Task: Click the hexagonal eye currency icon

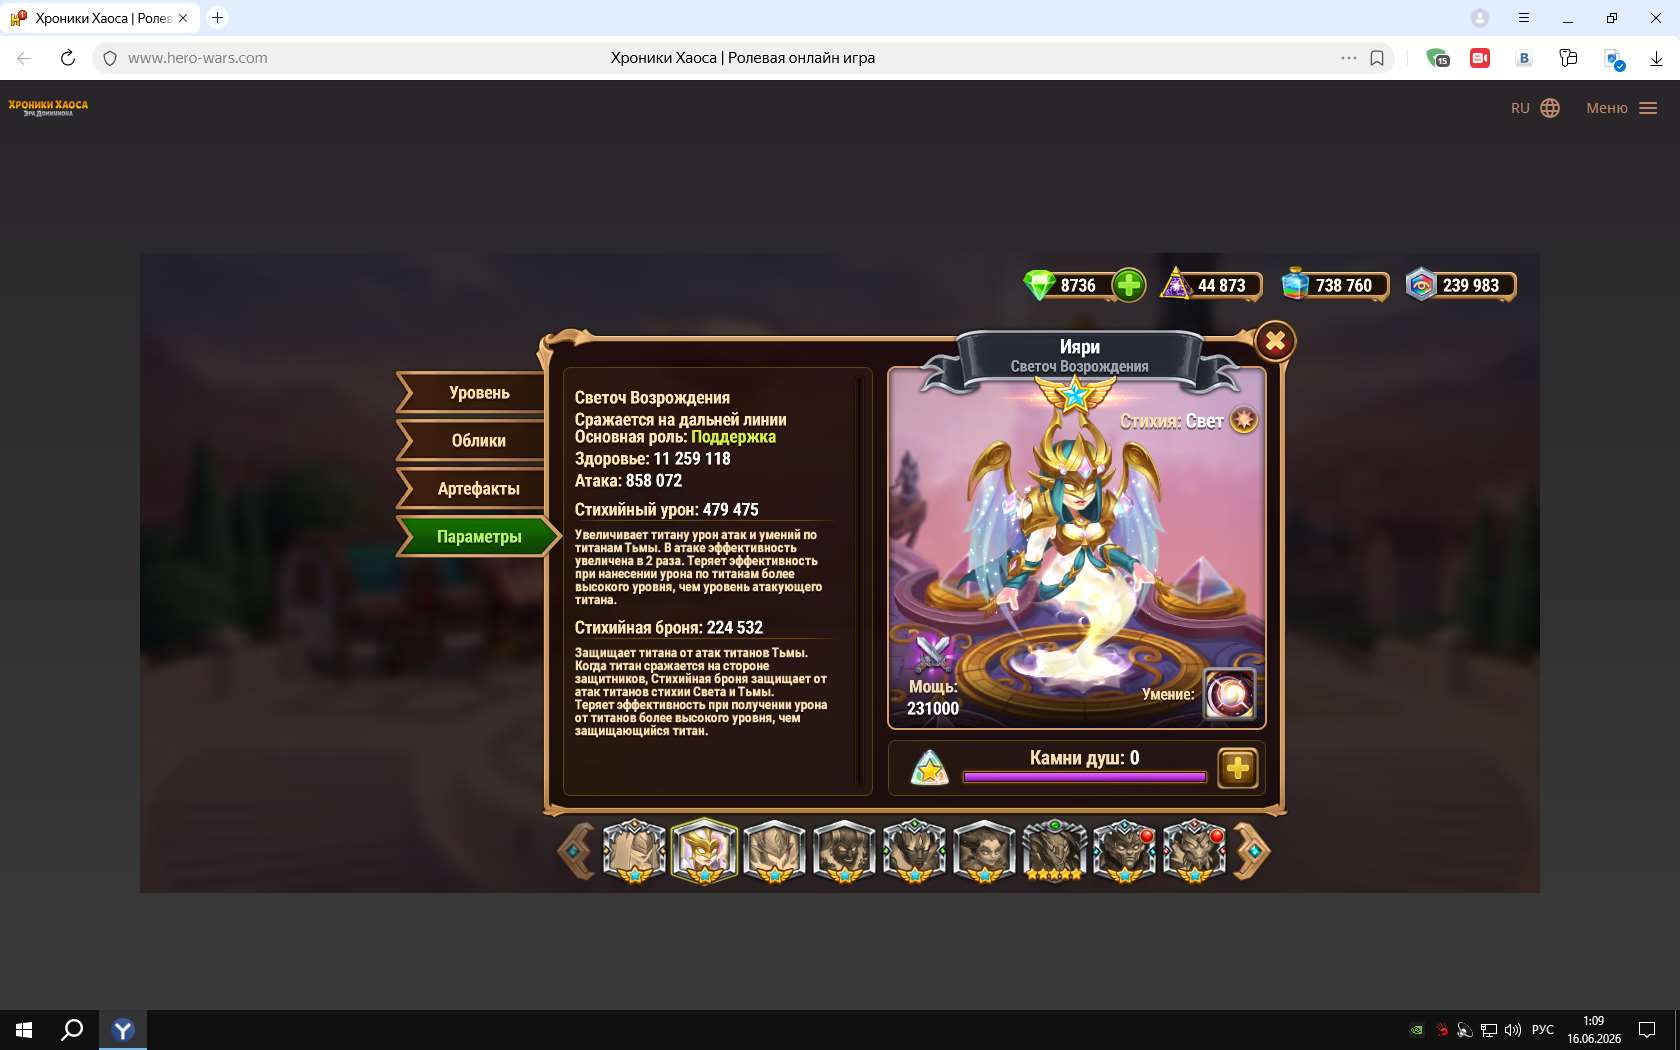Action: click(x=1420, y=284)
